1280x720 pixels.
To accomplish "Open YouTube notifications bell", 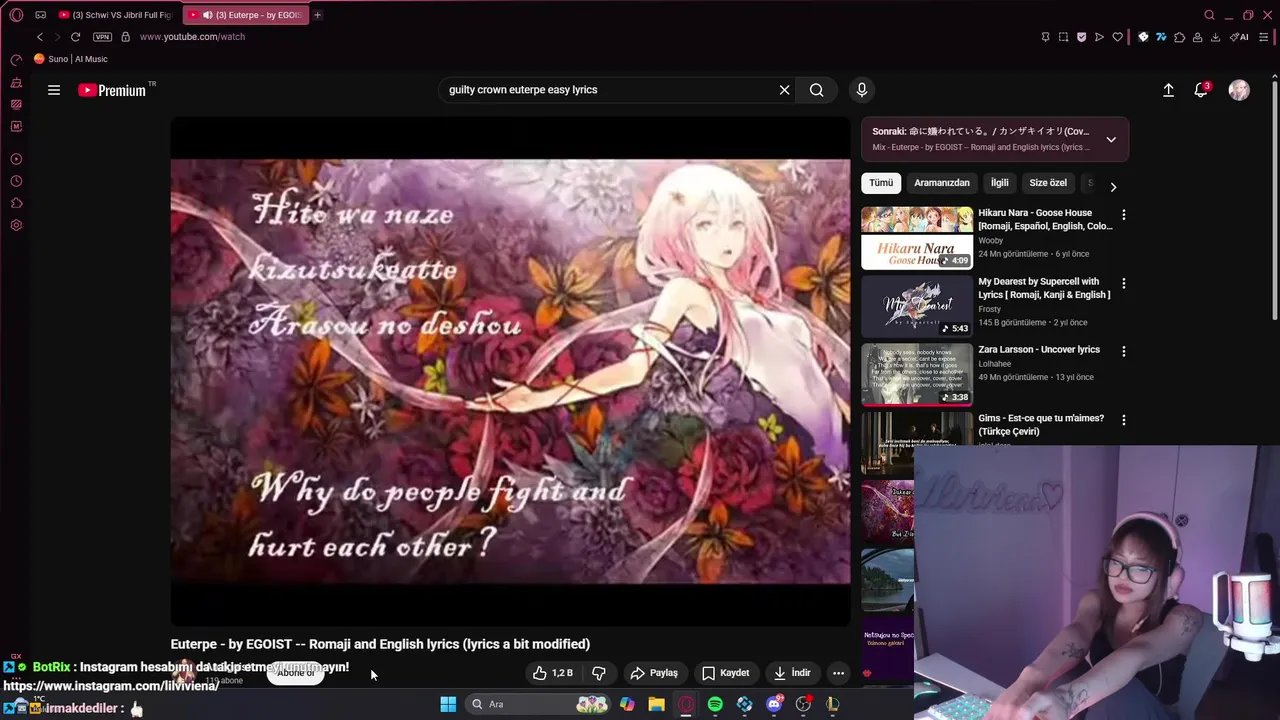I will coord(1201,90).
